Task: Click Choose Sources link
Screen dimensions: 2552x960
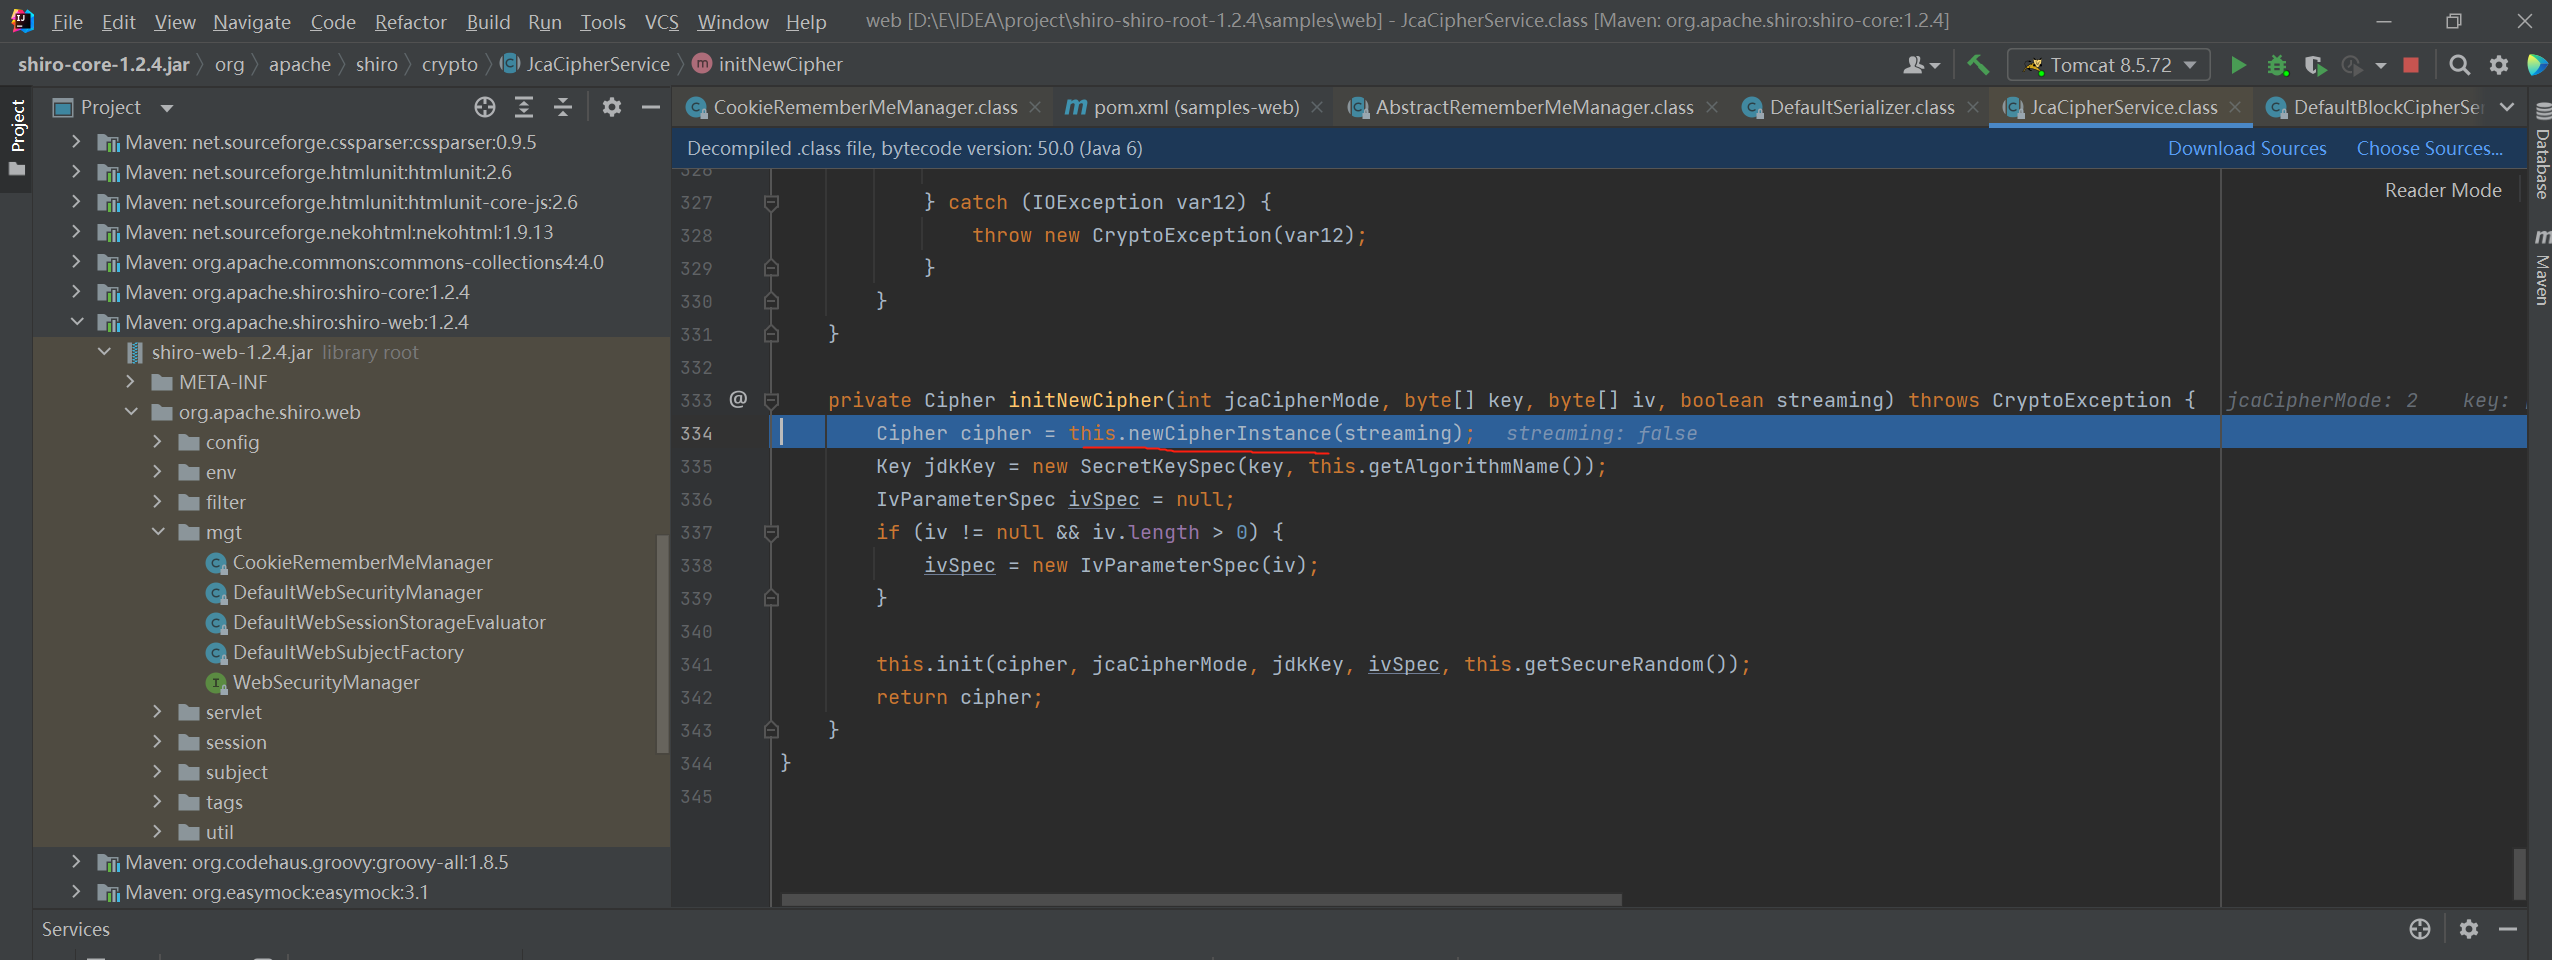Action: coord(2430,148)
